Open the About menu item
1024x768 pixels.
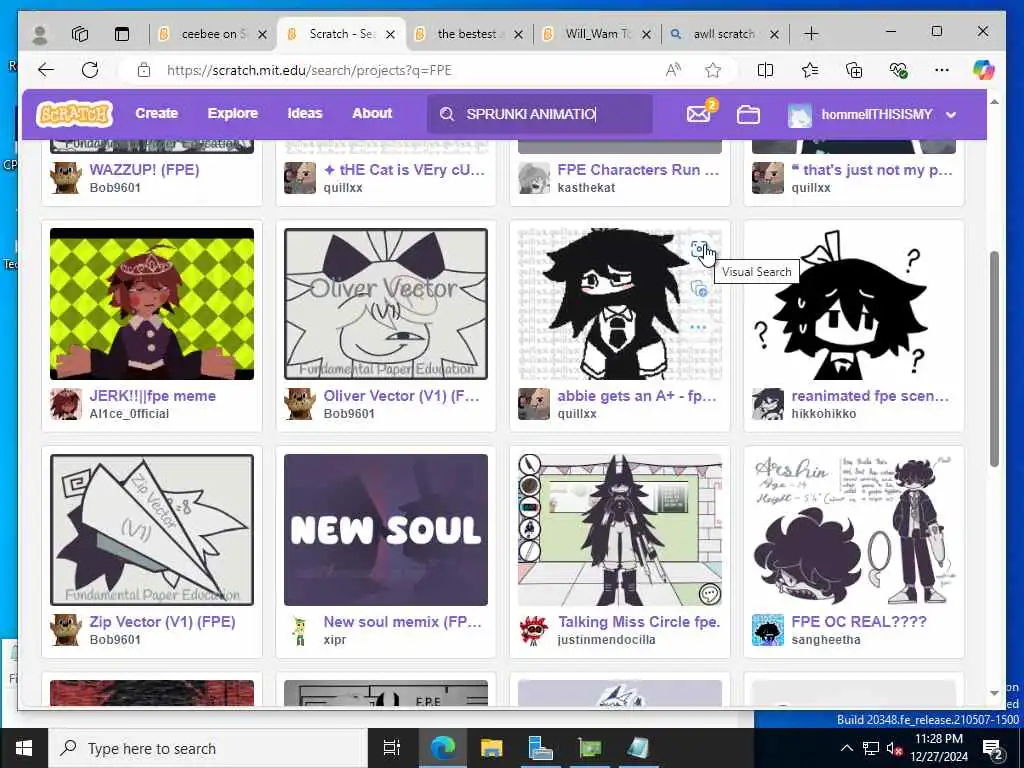(372, 114)
